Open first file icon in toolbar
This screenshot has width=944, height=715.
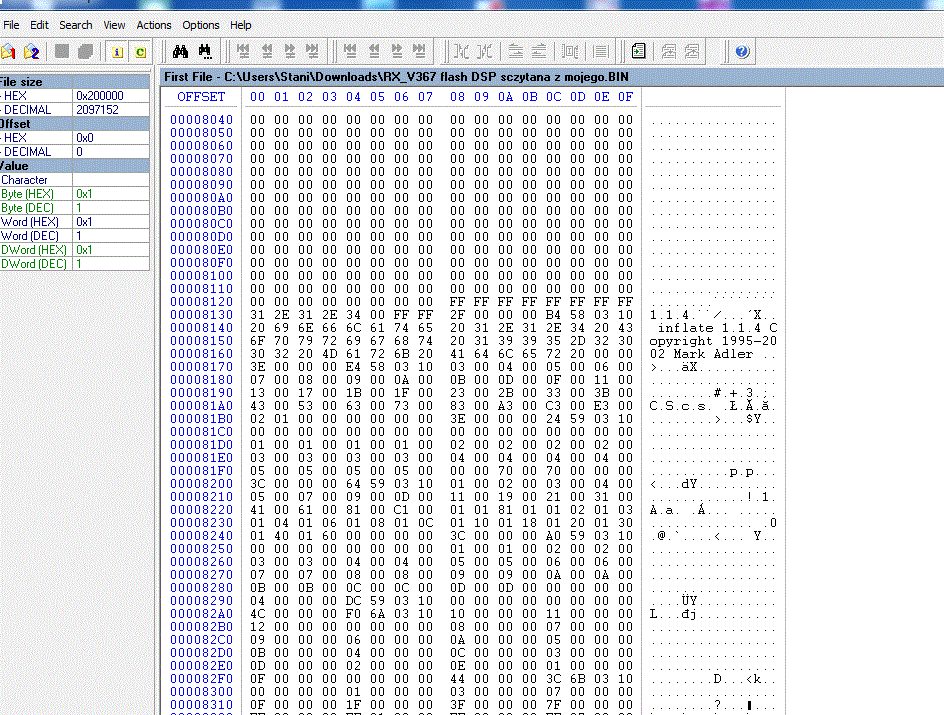[x=8, y=52]
